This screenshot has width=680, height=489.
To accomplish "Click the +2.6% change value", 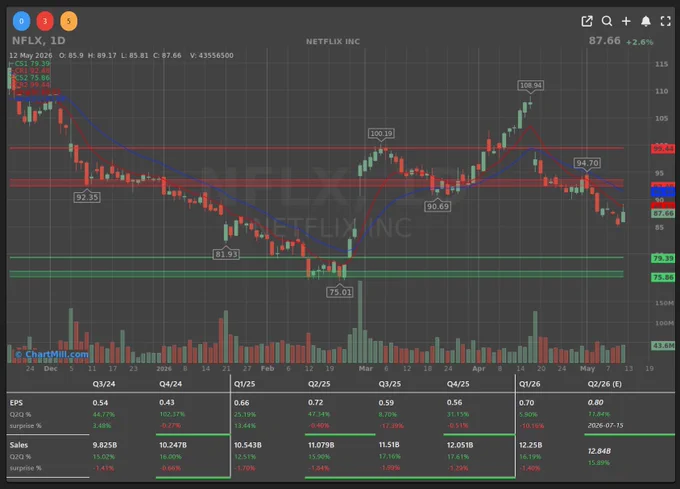I will [639, 42].
